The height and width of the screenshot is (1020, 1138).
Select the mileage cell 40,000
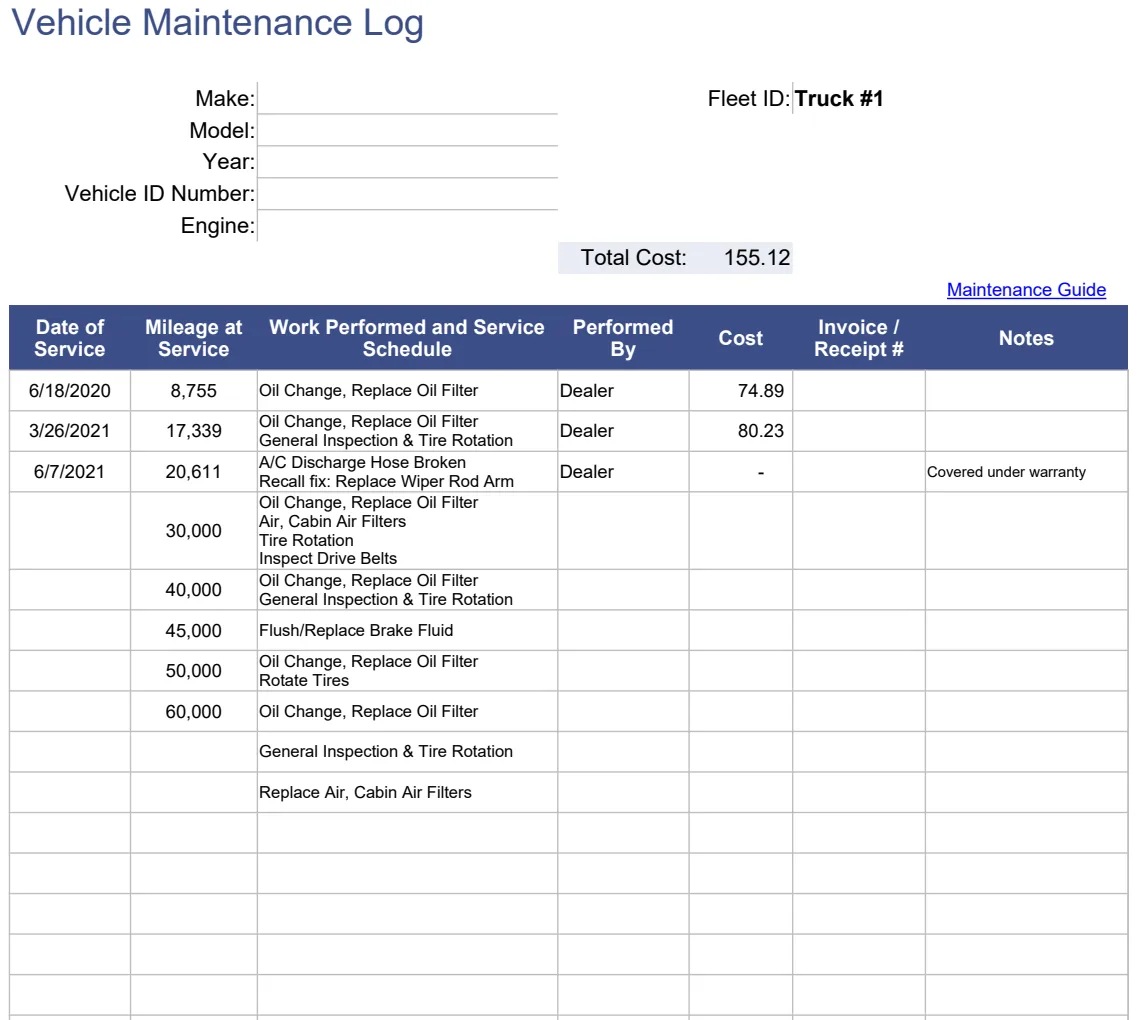click(x=194, y=589)
